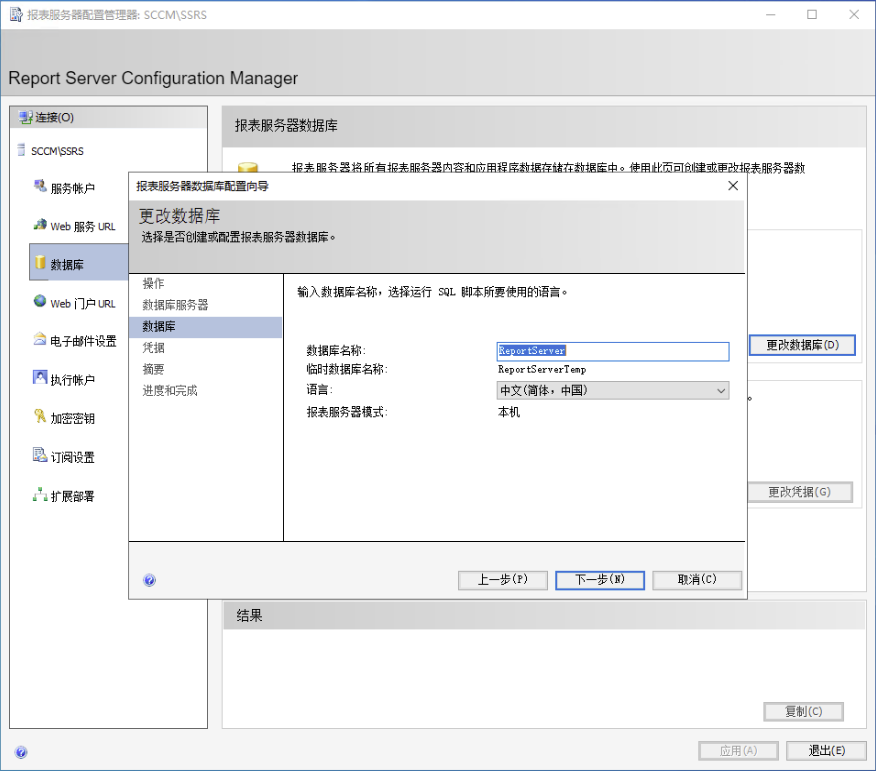Open the 电子邮件设置 envelope icon

[40, 339]
